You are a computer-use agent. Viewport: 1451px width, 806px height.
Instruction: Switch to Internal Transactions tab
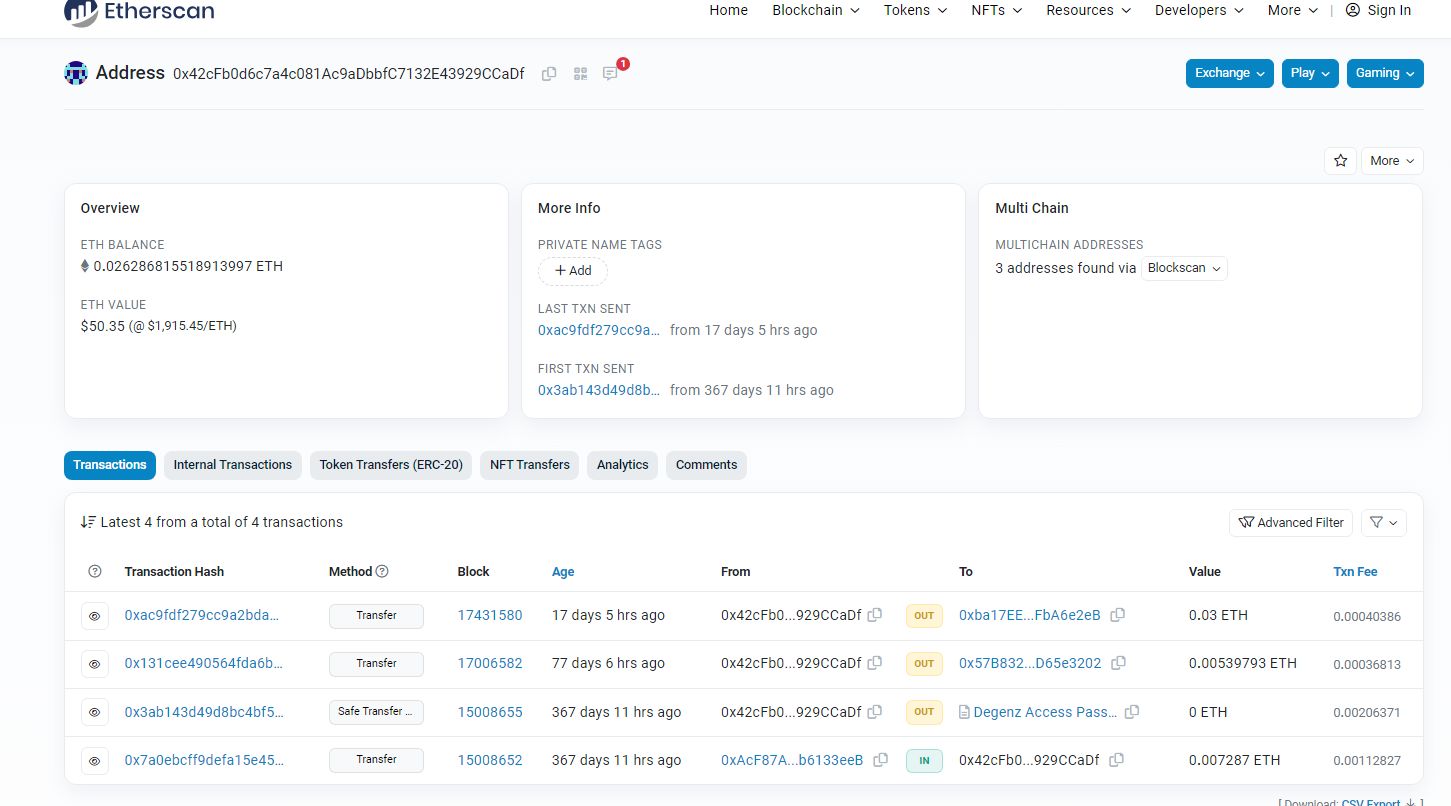point(233,465)
